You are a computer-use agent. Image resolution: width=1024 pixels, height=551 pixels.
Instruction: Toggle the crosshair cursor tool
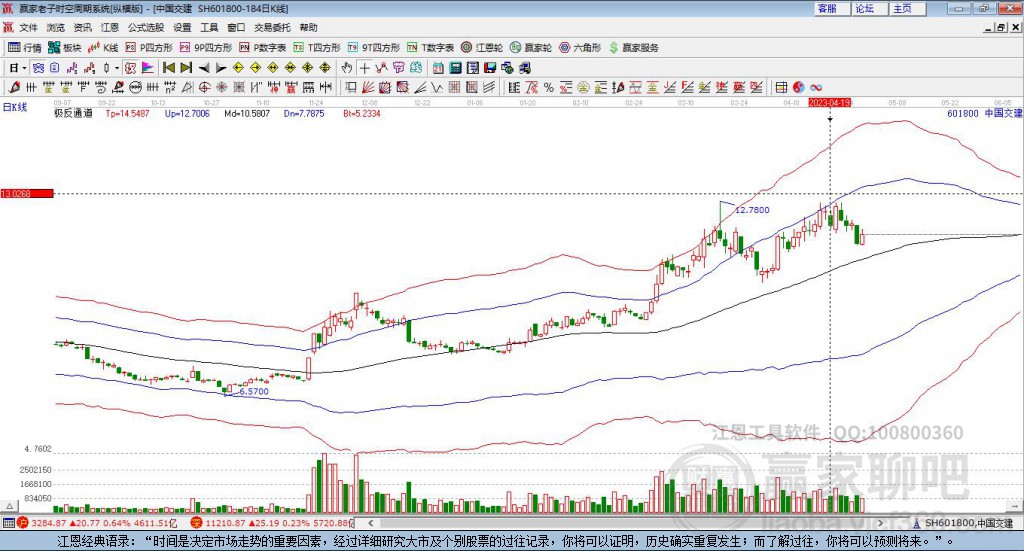pos(364,68)
